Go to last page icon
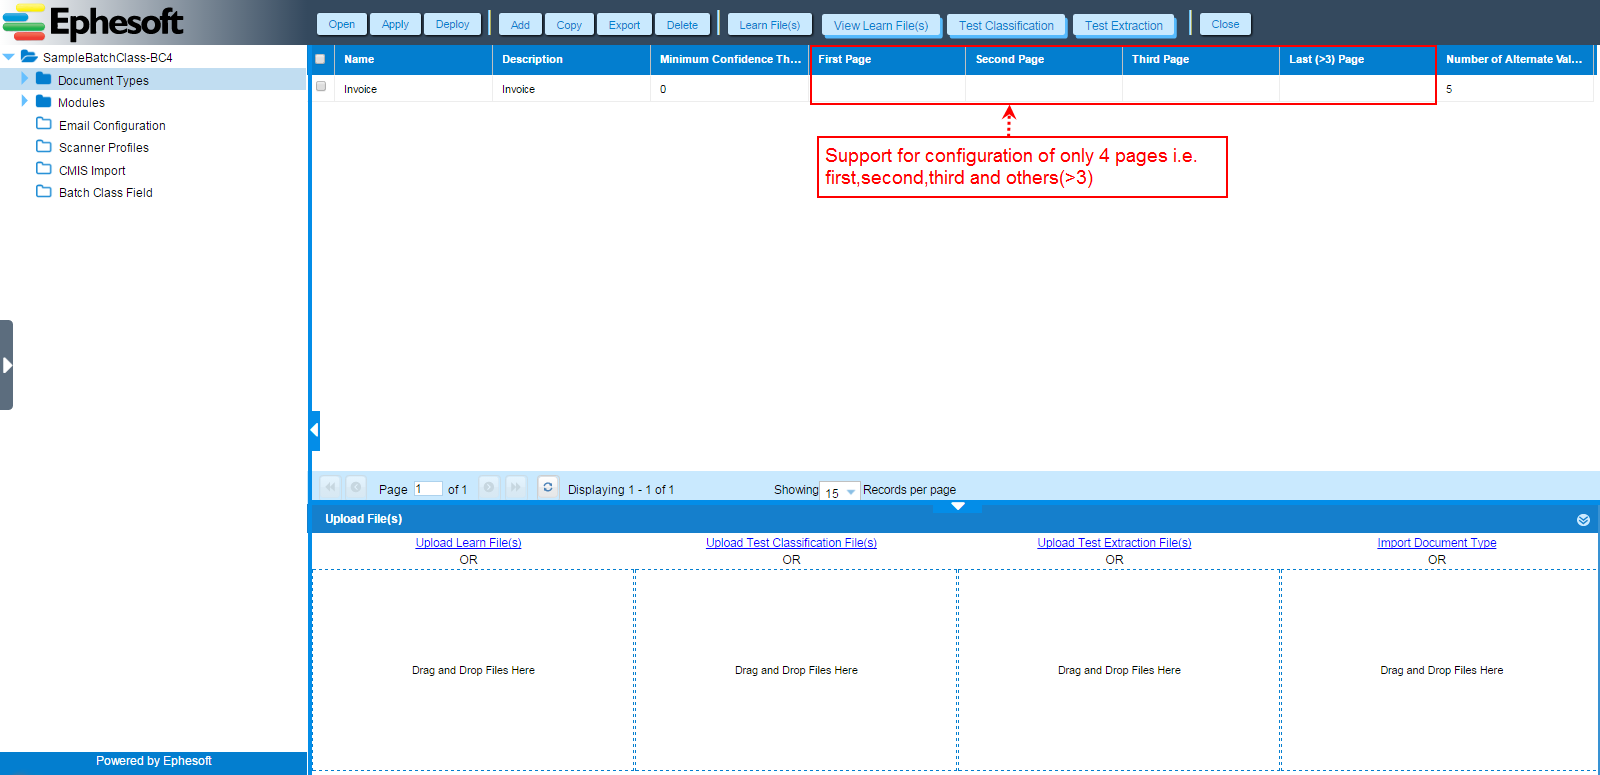The height and width of the screenshot is (775, 1600). point(515,487)
